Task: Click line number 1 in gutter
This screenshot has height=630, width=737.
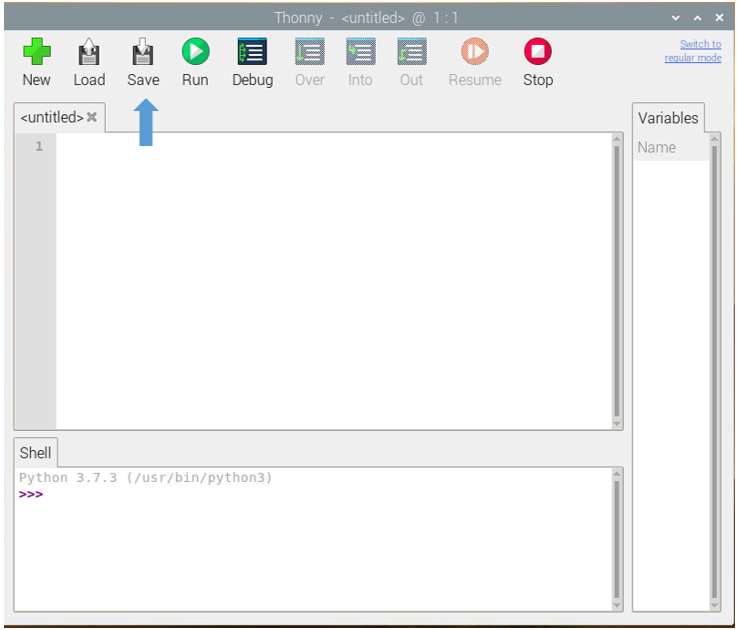Action: pyautogui.click(x=39, y=146)
